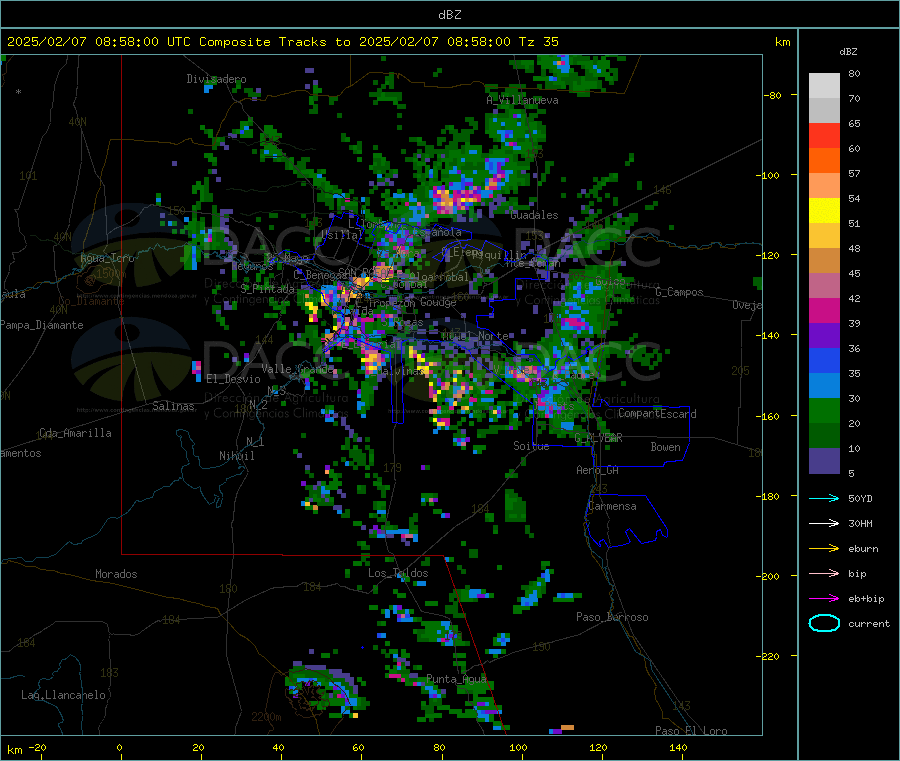Click the '-160' tick on the right axis
900x761 pixels.
769,416
